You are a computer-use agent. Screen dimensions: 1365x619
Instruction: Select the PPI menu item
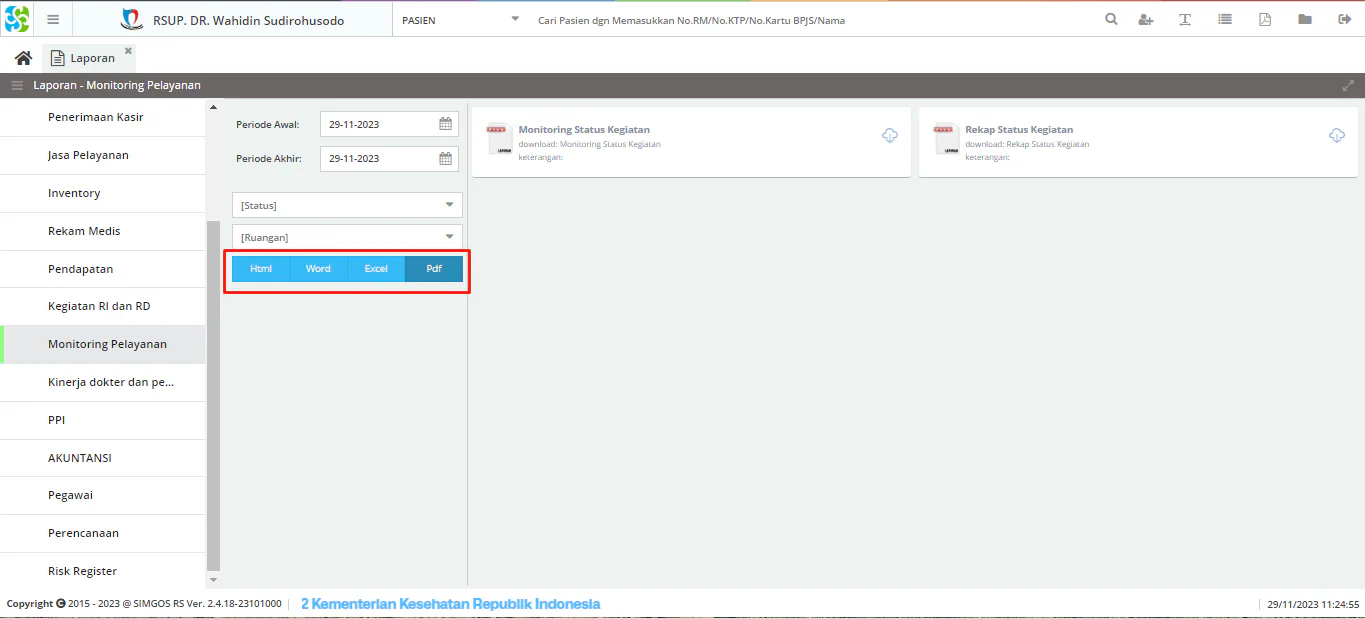(x=103, y=420)
